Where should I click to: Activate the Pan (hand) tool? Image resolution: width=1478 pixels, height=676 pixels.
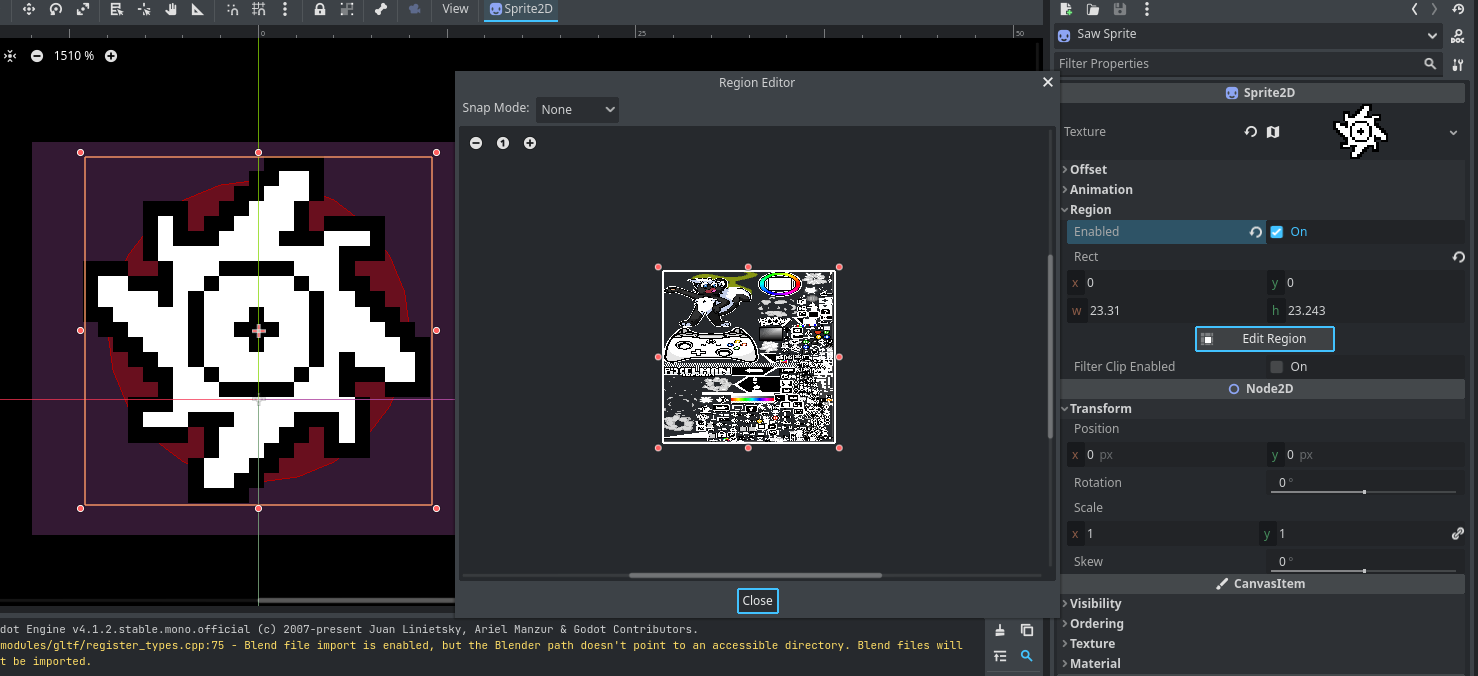tap(172, 9)
